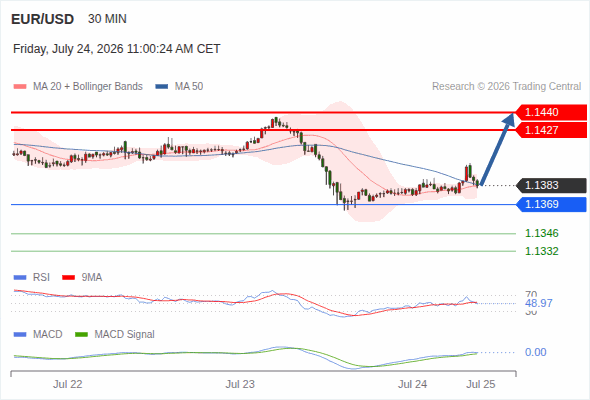590x400 pixels.
Task: Select the green 1.1346 support level
Action: point(541,233)
